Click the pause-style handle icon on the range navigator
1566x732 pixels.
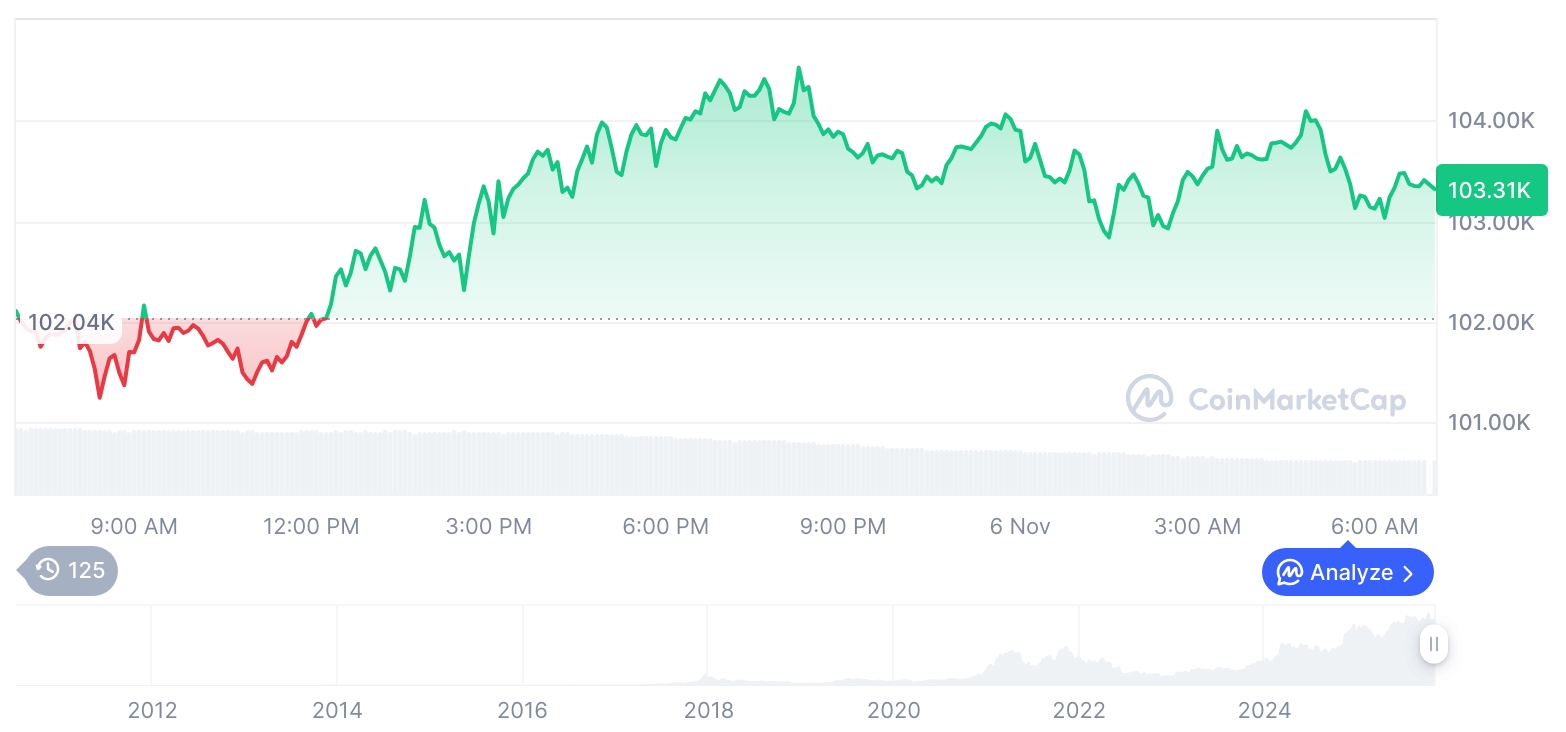coord(1434,644)
